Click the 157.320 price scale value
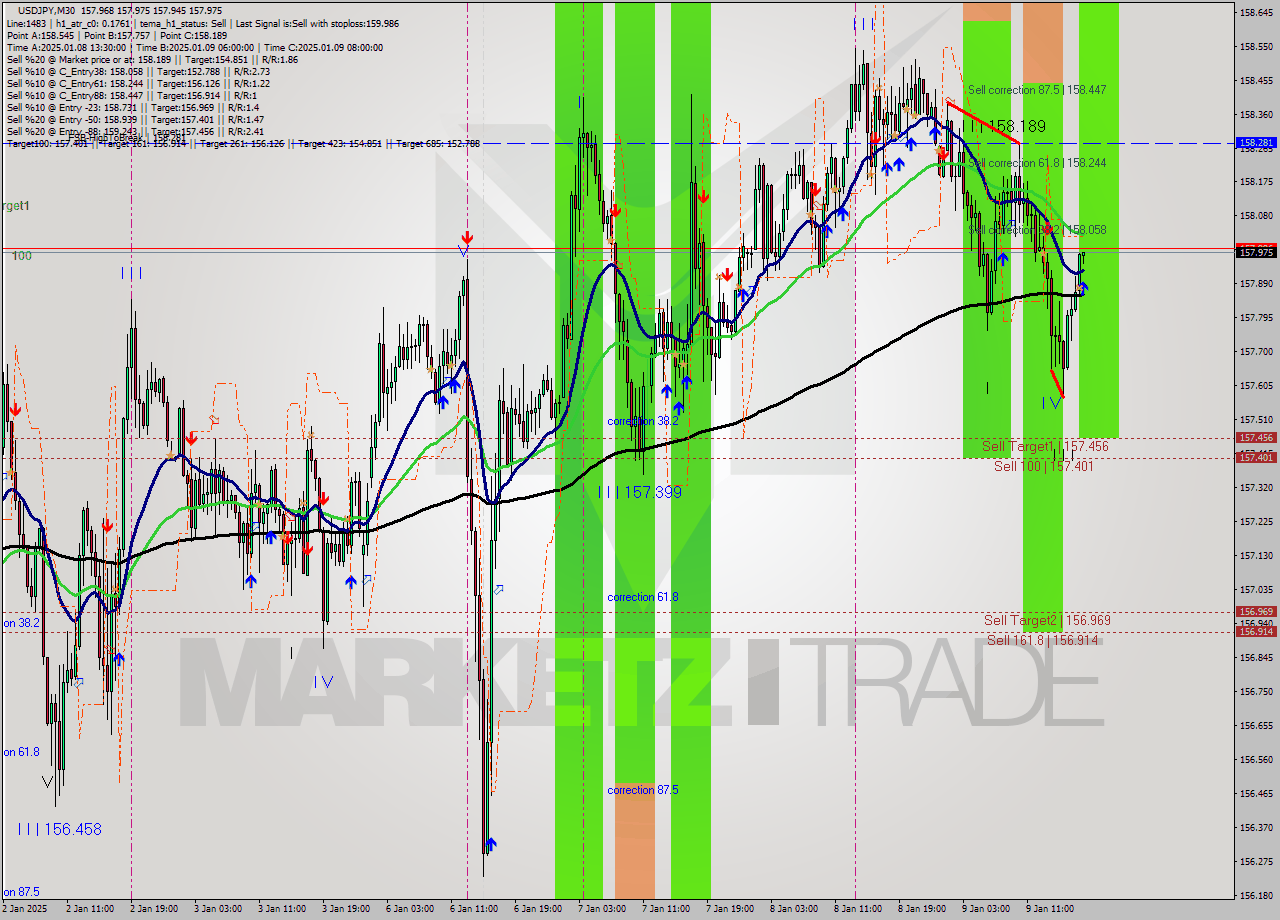Viewport: 1280px width, 920px height. [1256, 487]
